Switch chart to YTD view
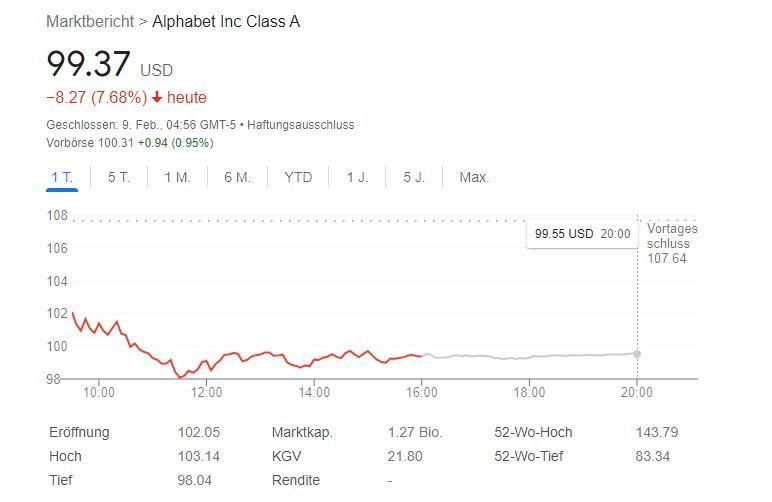The height and width of the screenshot is (502, 772). click(298, 177)
